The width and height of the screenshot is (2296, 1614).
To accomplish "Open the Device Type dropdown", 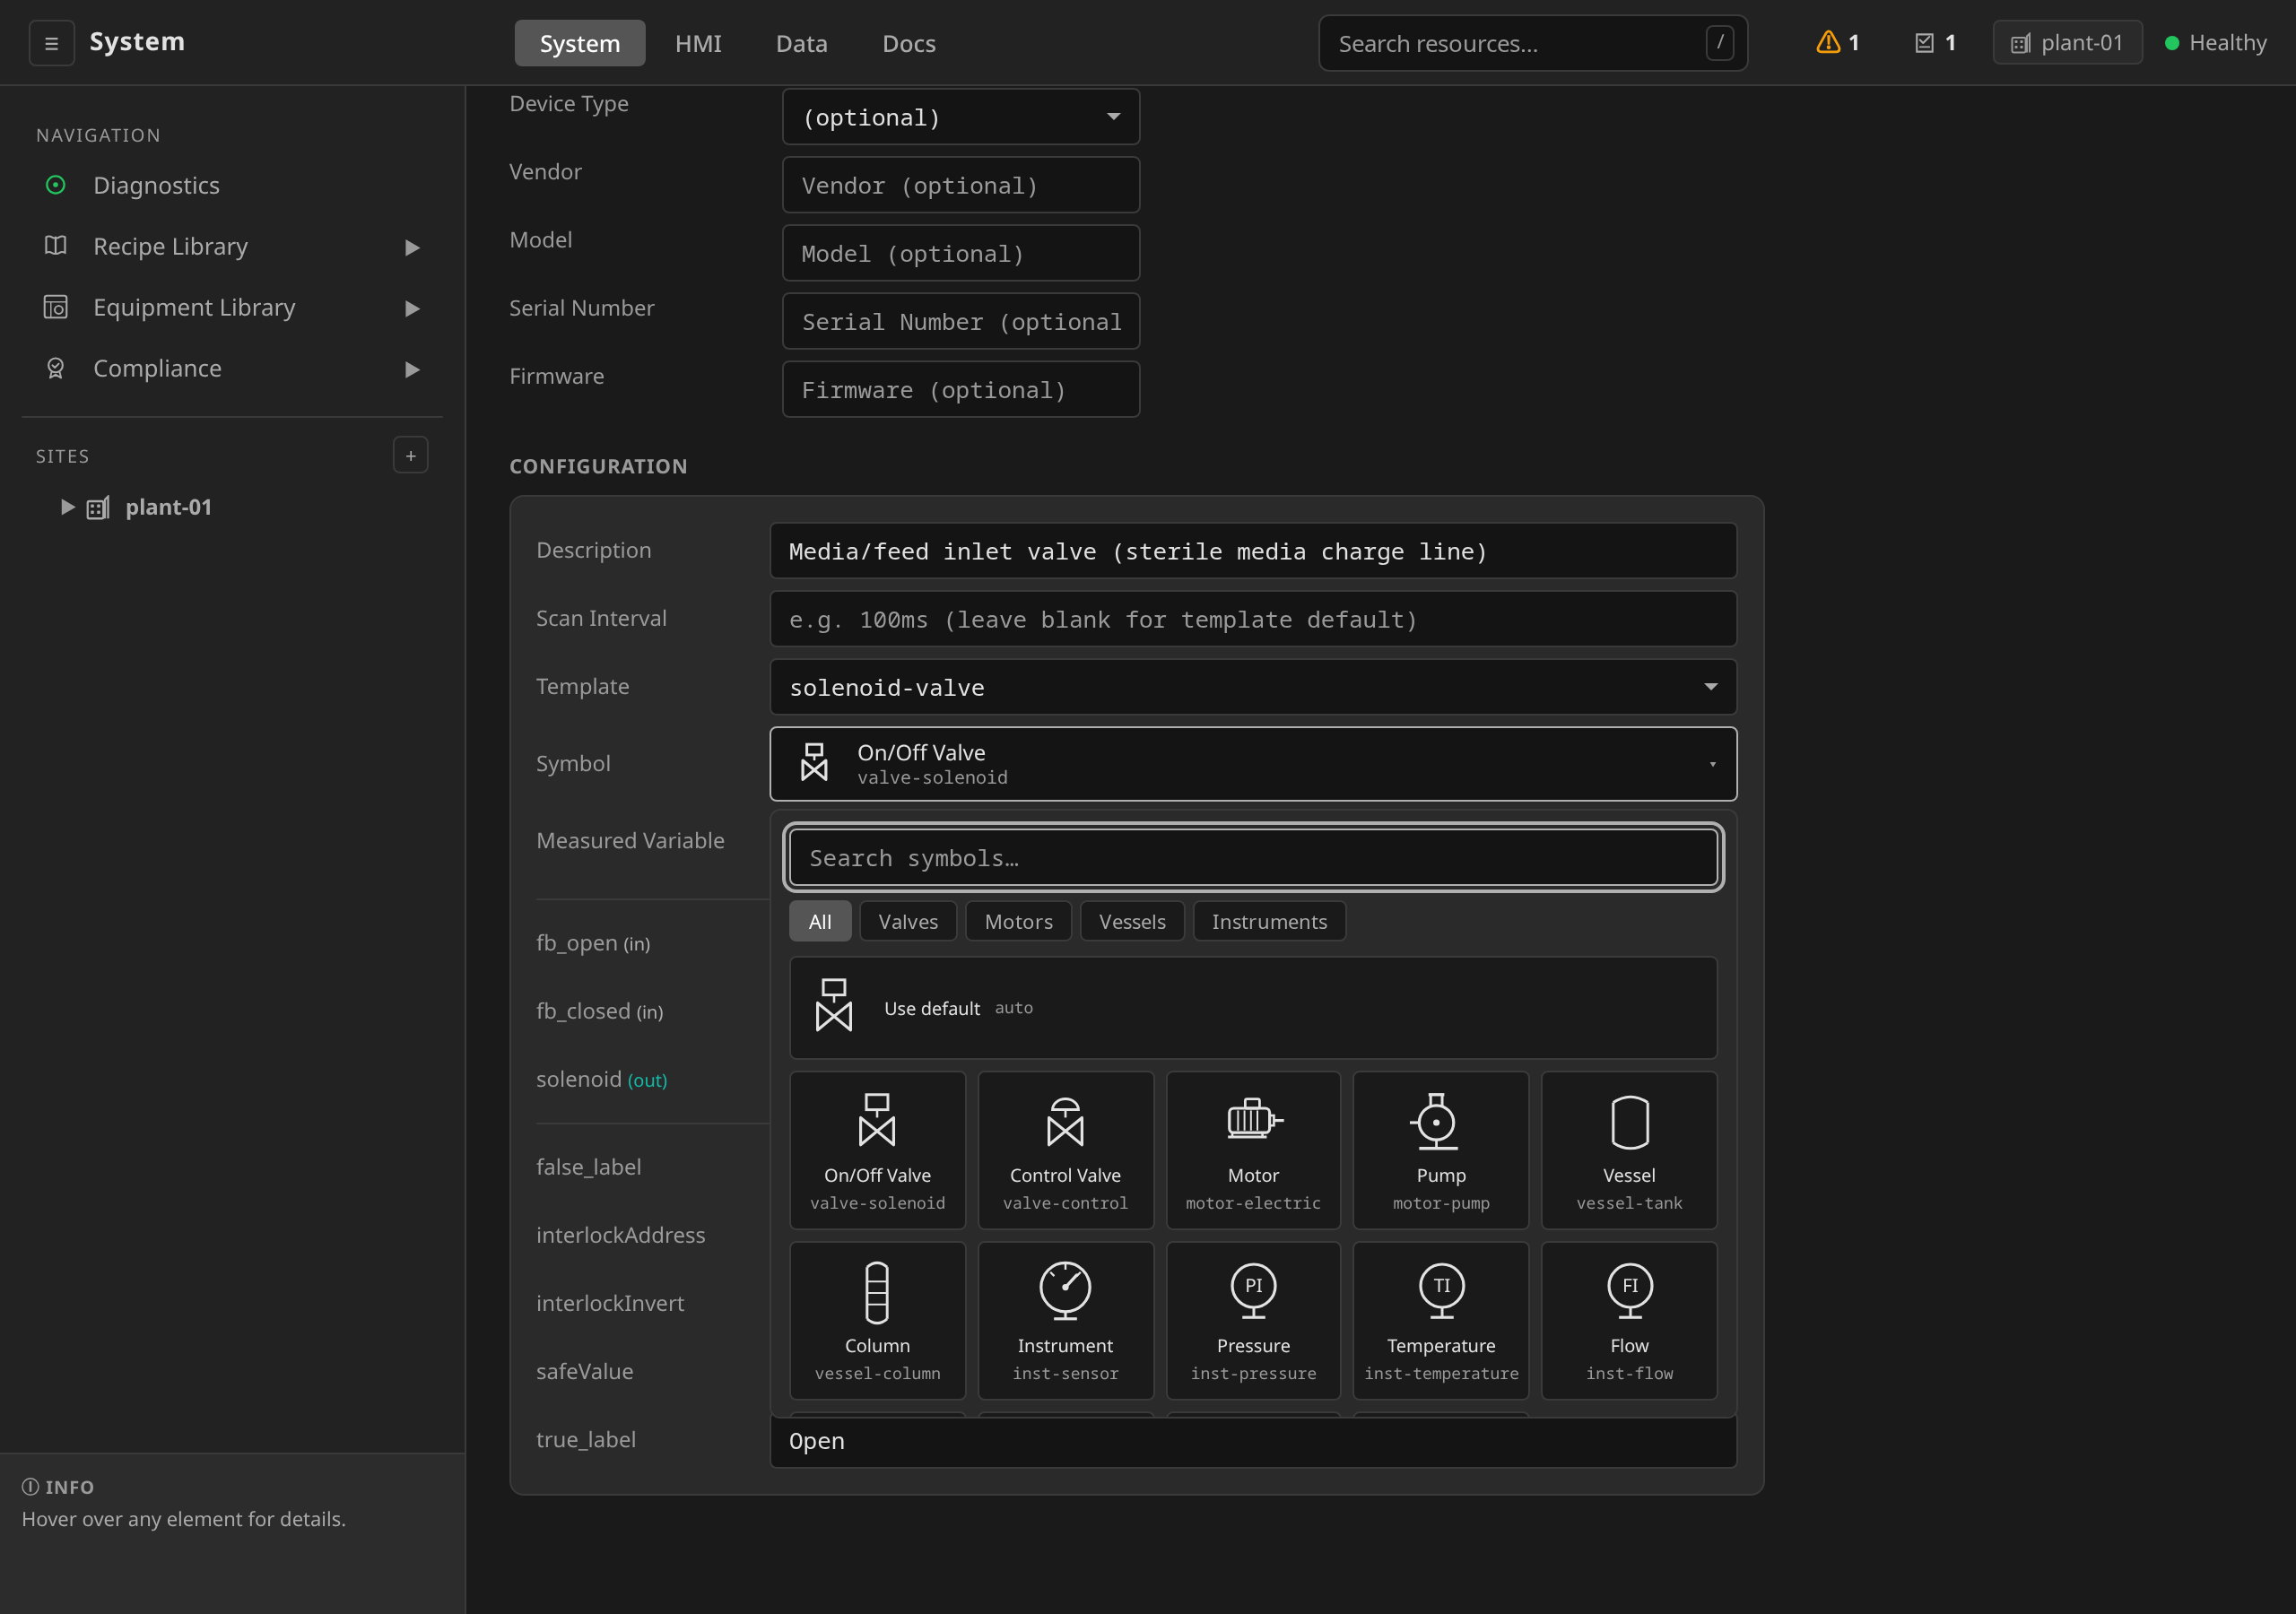I will point(961,117).
